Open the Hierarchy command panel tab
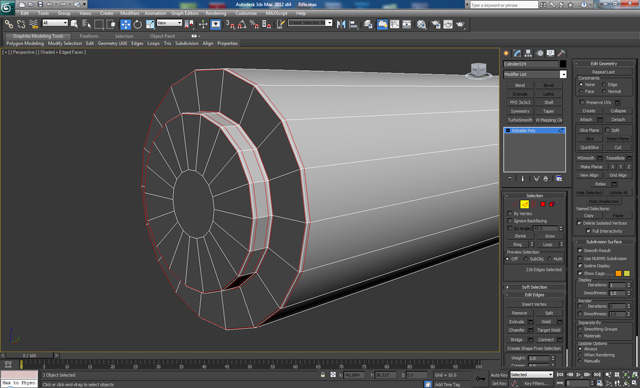 pos(529,53)
